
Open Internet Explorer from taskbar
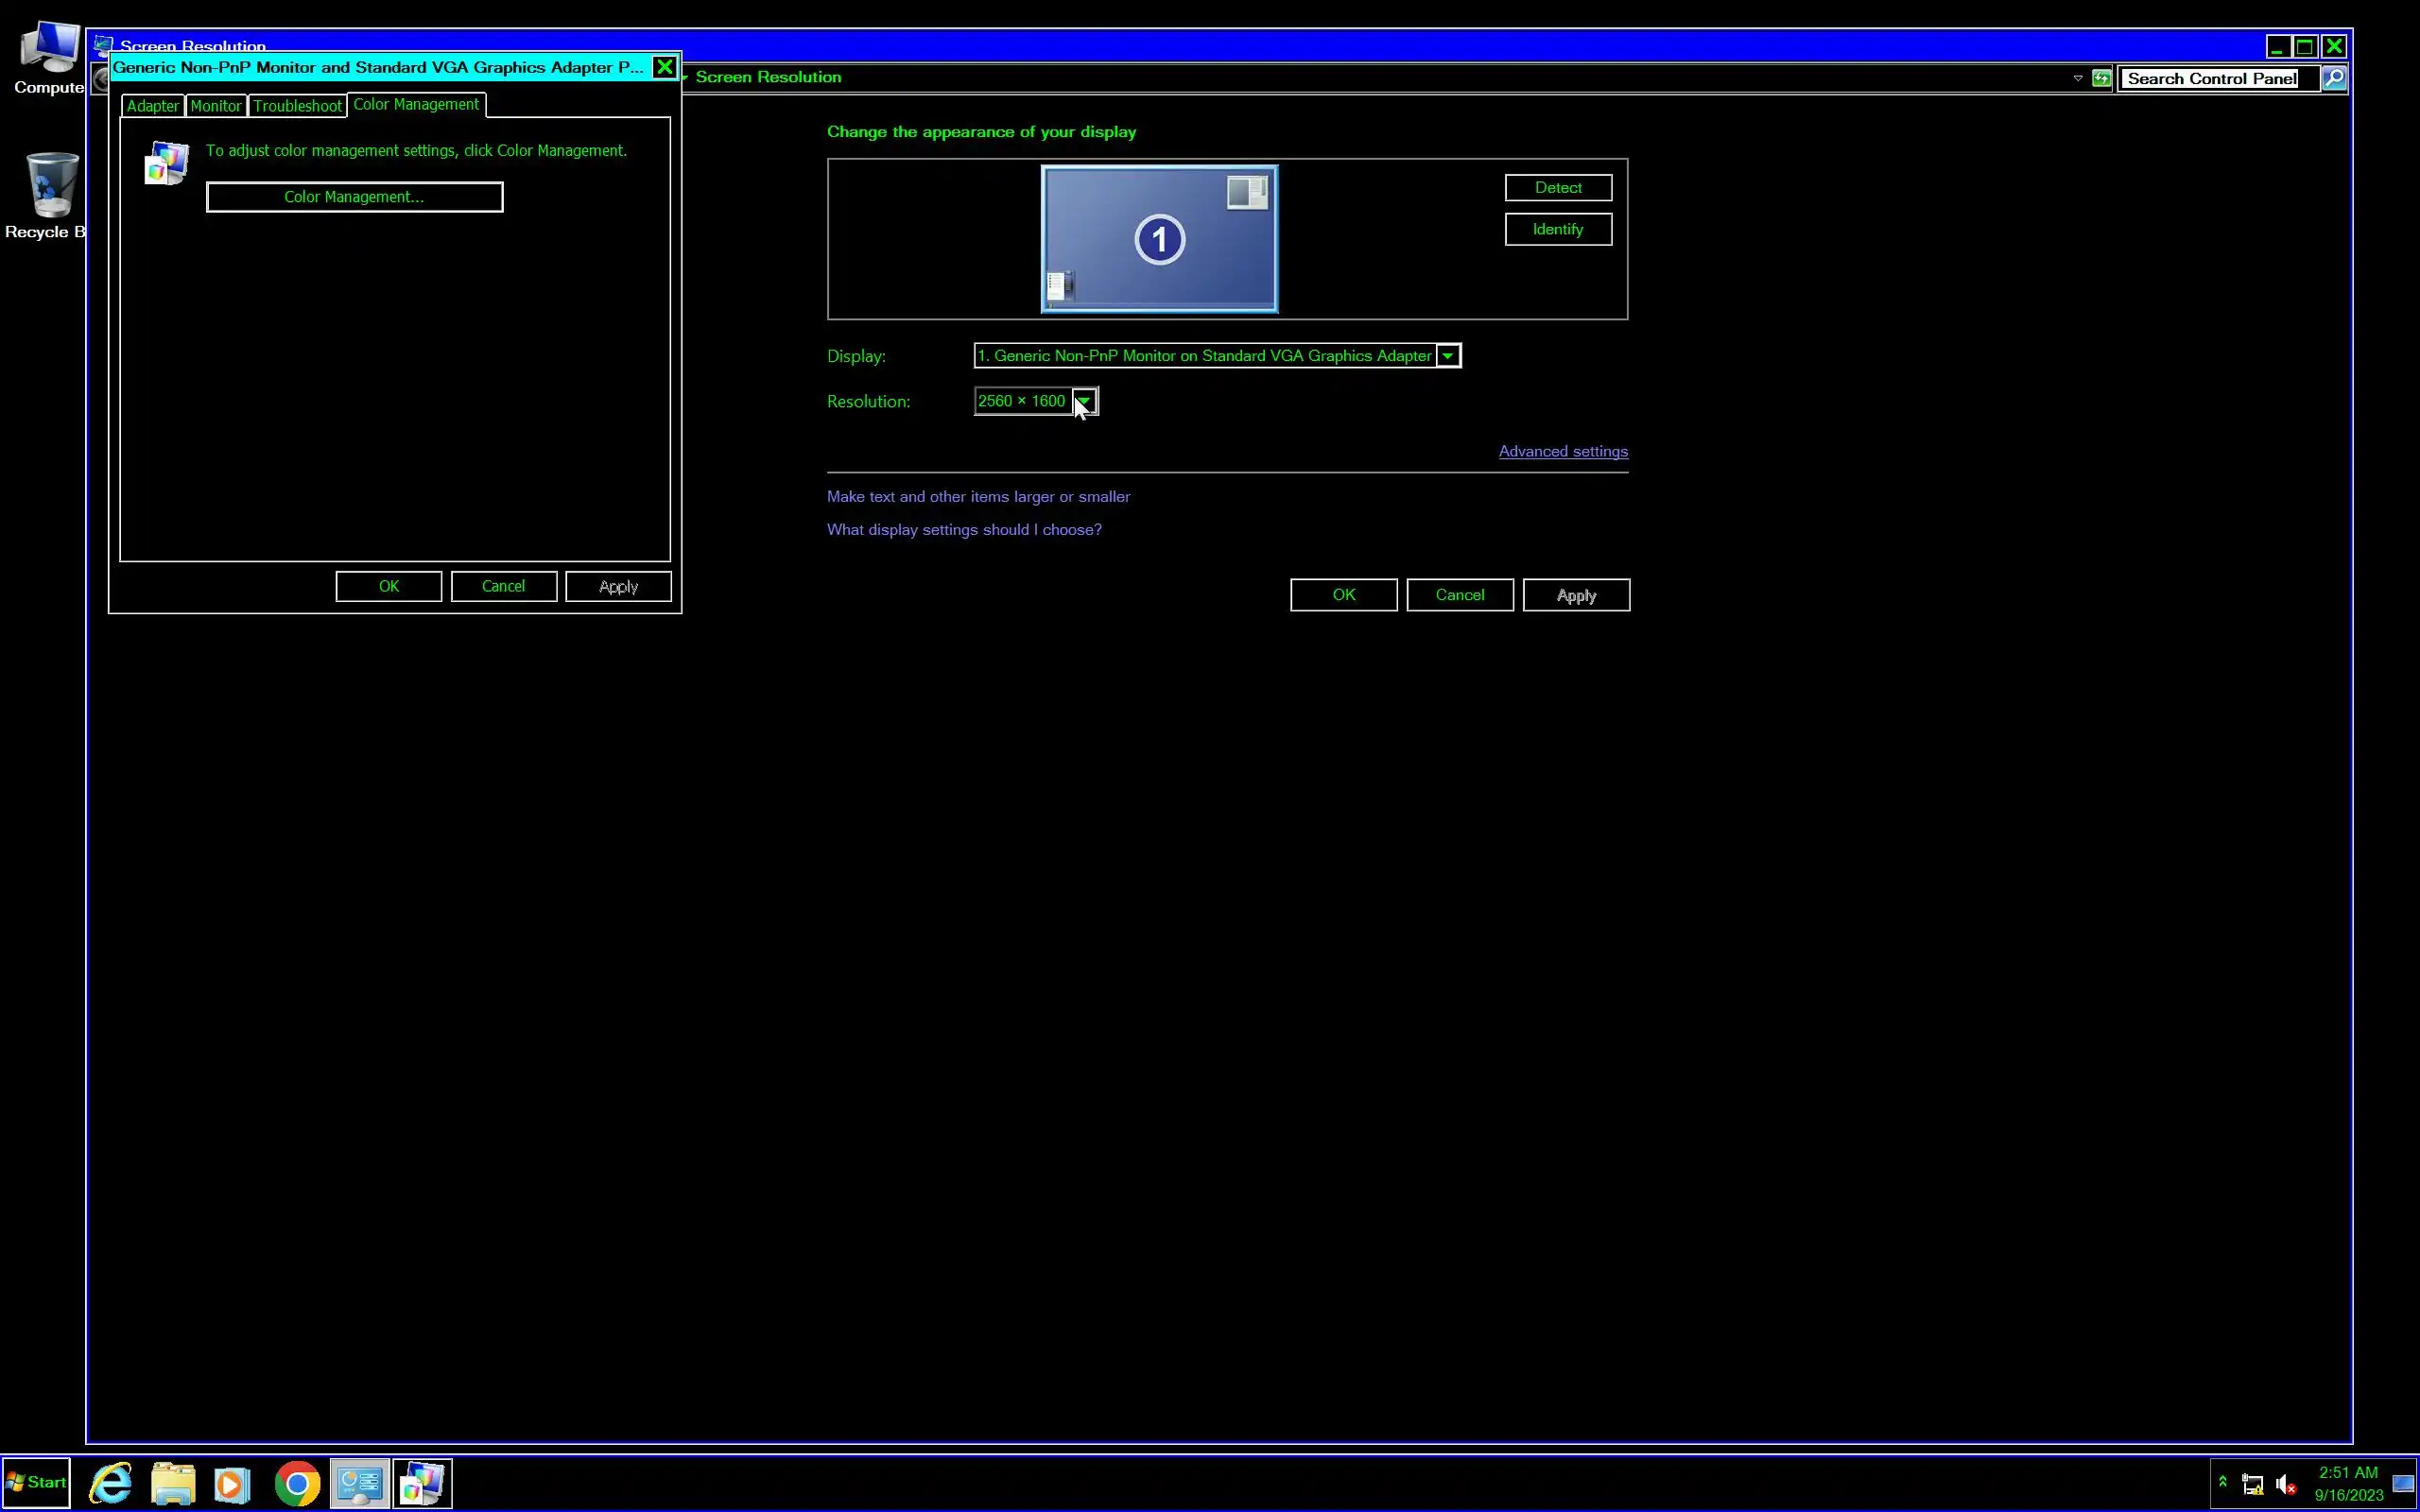pyautogui.click(x=111, y=1482)
